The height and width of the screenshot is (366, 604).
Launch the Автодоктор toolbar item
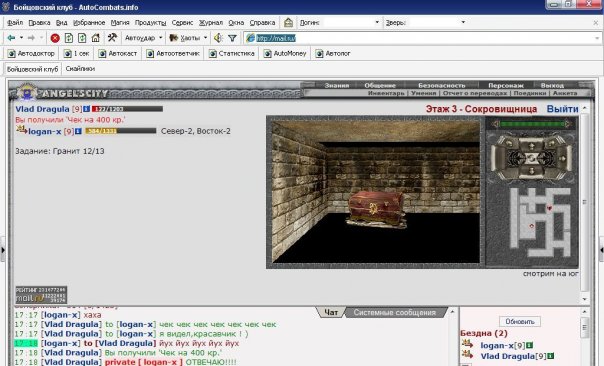point(31,54)
